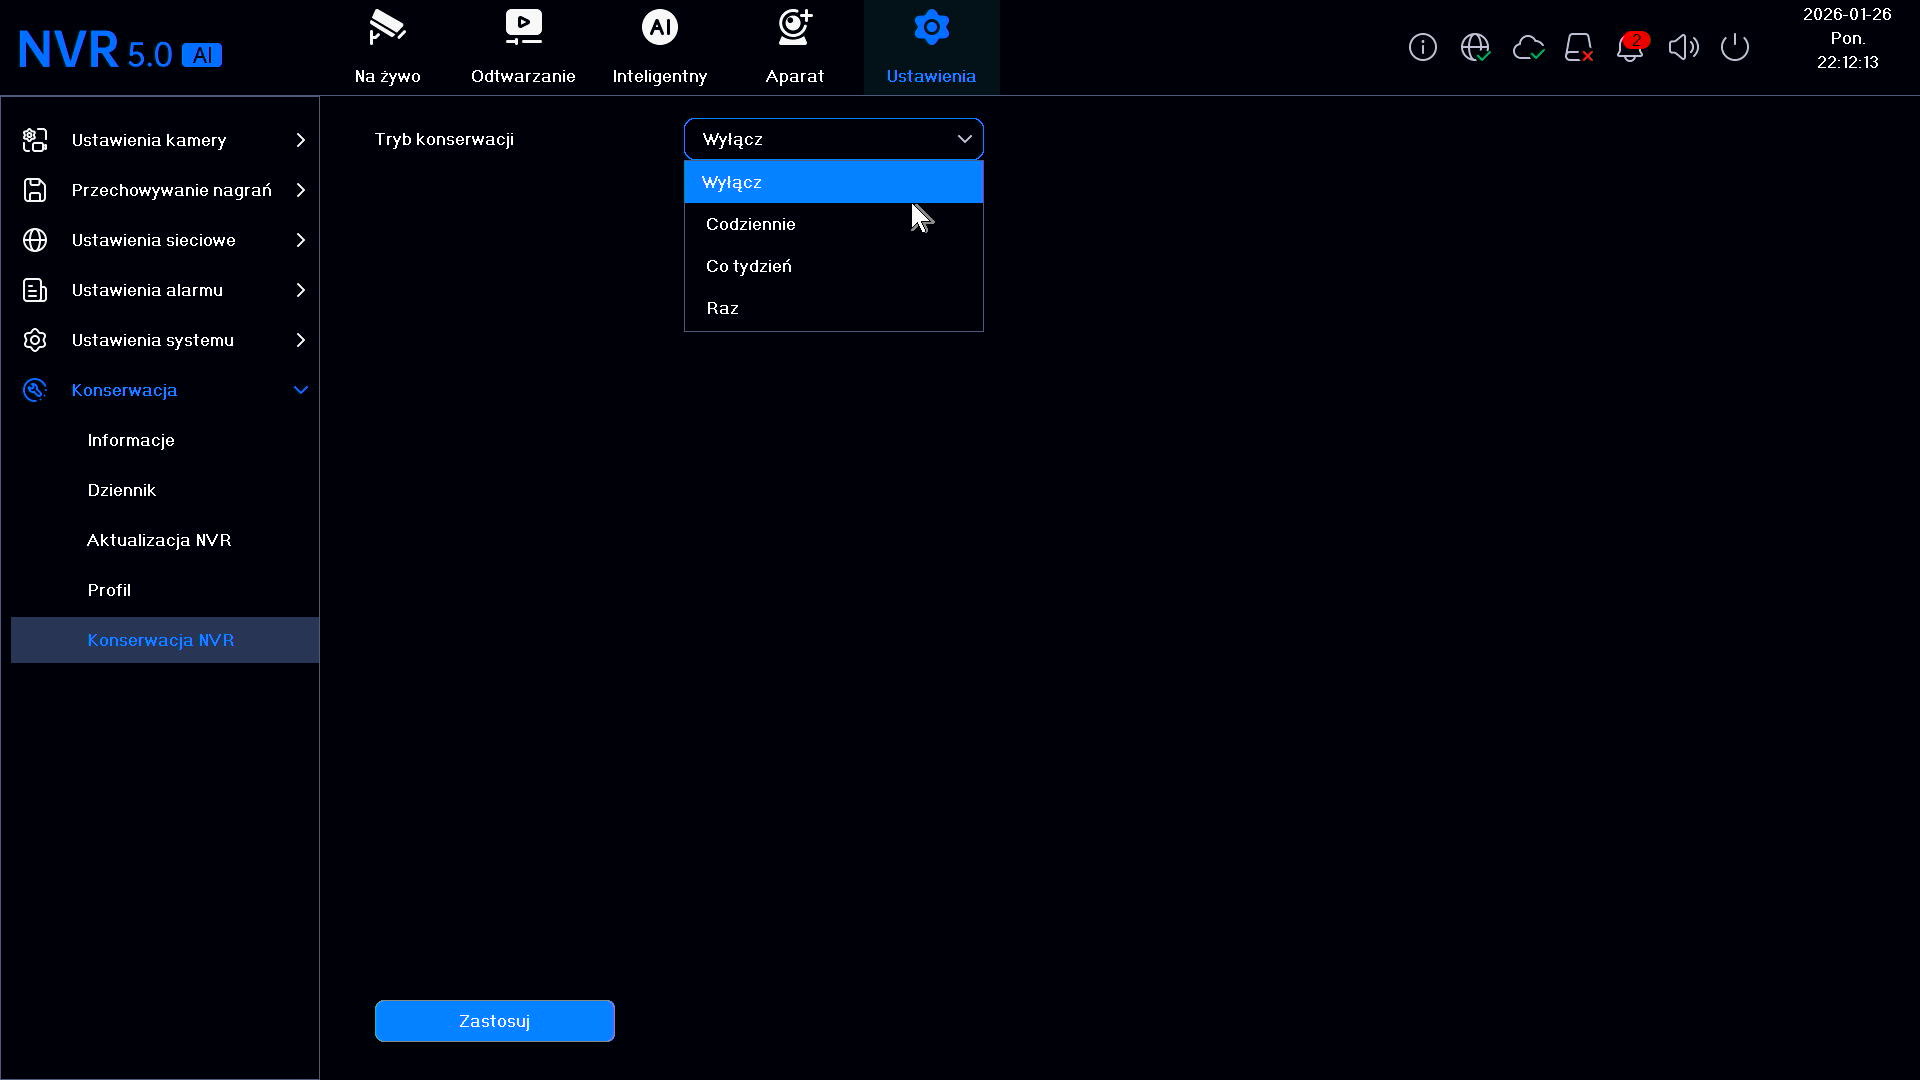Collapse the Tryb konserwacji dropdown arrow
Image resolution: width=1920 pixels, height=1080 pixels.
click(x=965, y=139)
